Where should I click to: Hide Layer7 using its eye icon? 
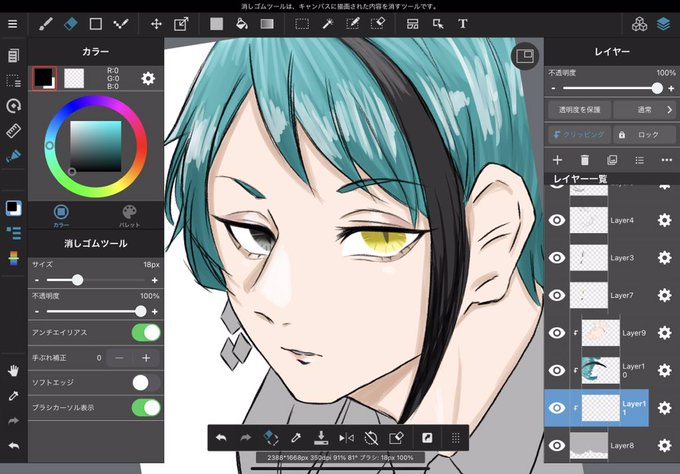tap(557, 295)
